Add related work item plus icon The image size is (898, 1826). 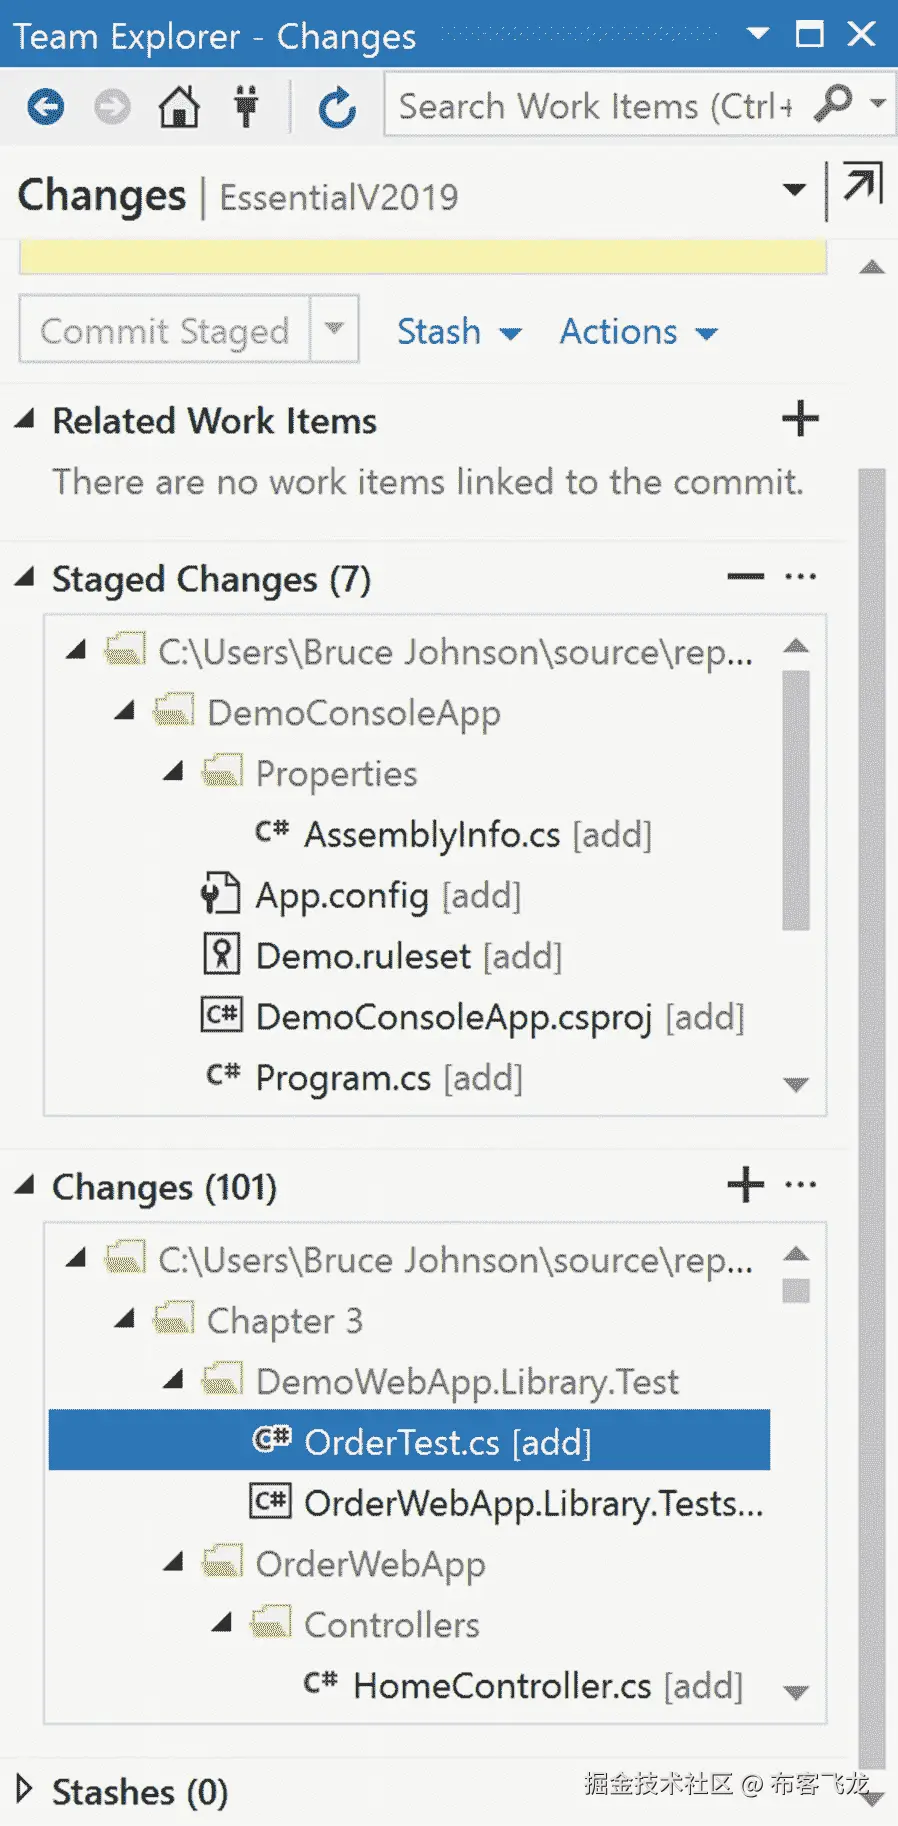coord(800,419)
